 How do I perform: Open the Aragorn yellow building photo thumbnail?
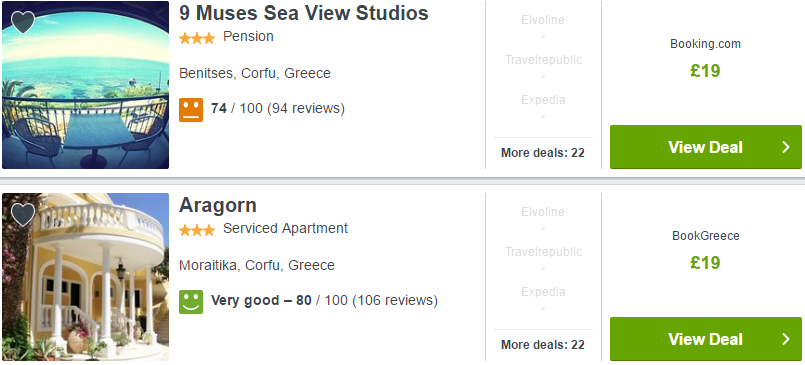(x=85, y=277)
